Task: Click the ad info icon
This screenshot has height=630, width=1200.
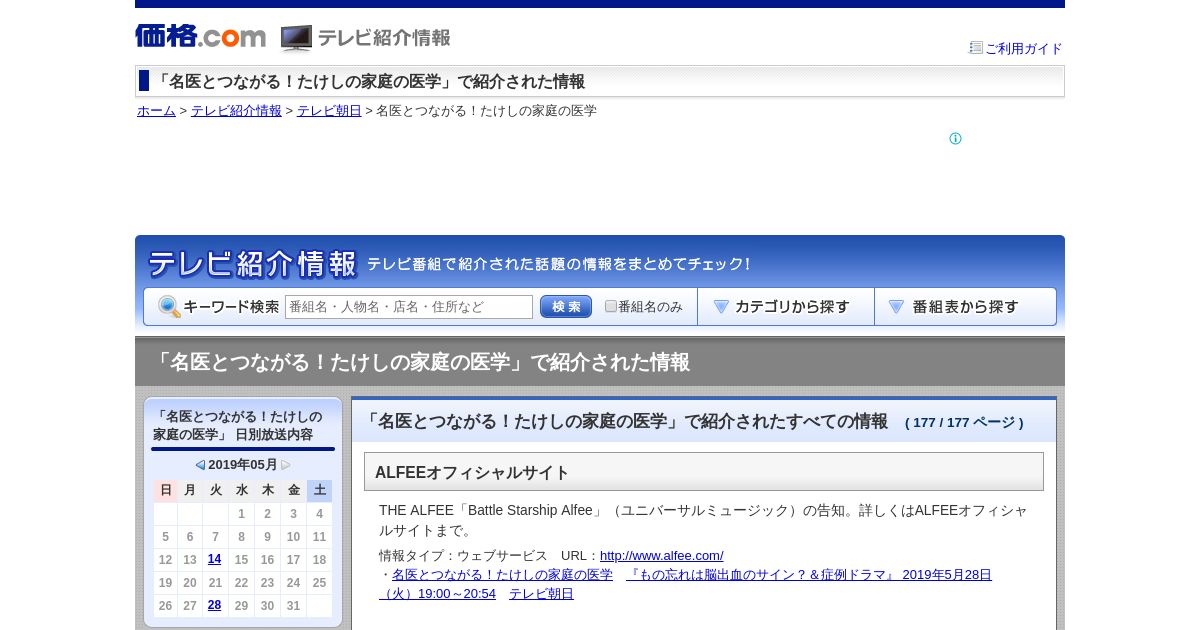Action: tap(955, 138)
